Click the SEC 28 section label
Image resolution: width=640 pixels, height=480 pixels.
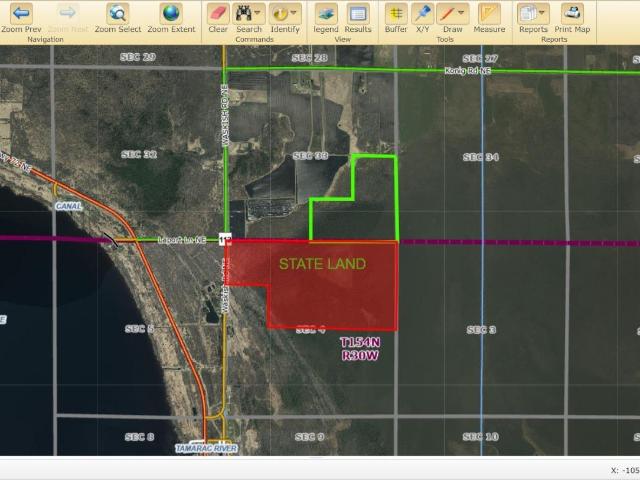(x=310, y=58)
